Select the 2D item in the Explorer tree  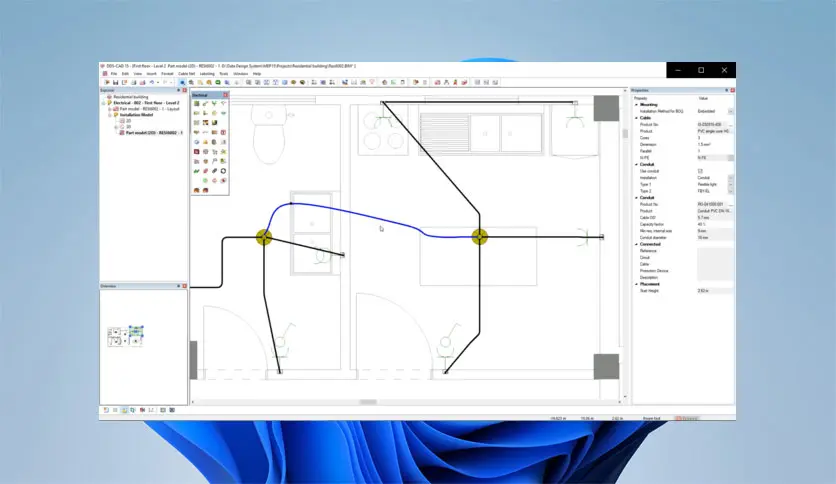pyautogui.click(x=128, y=120)
